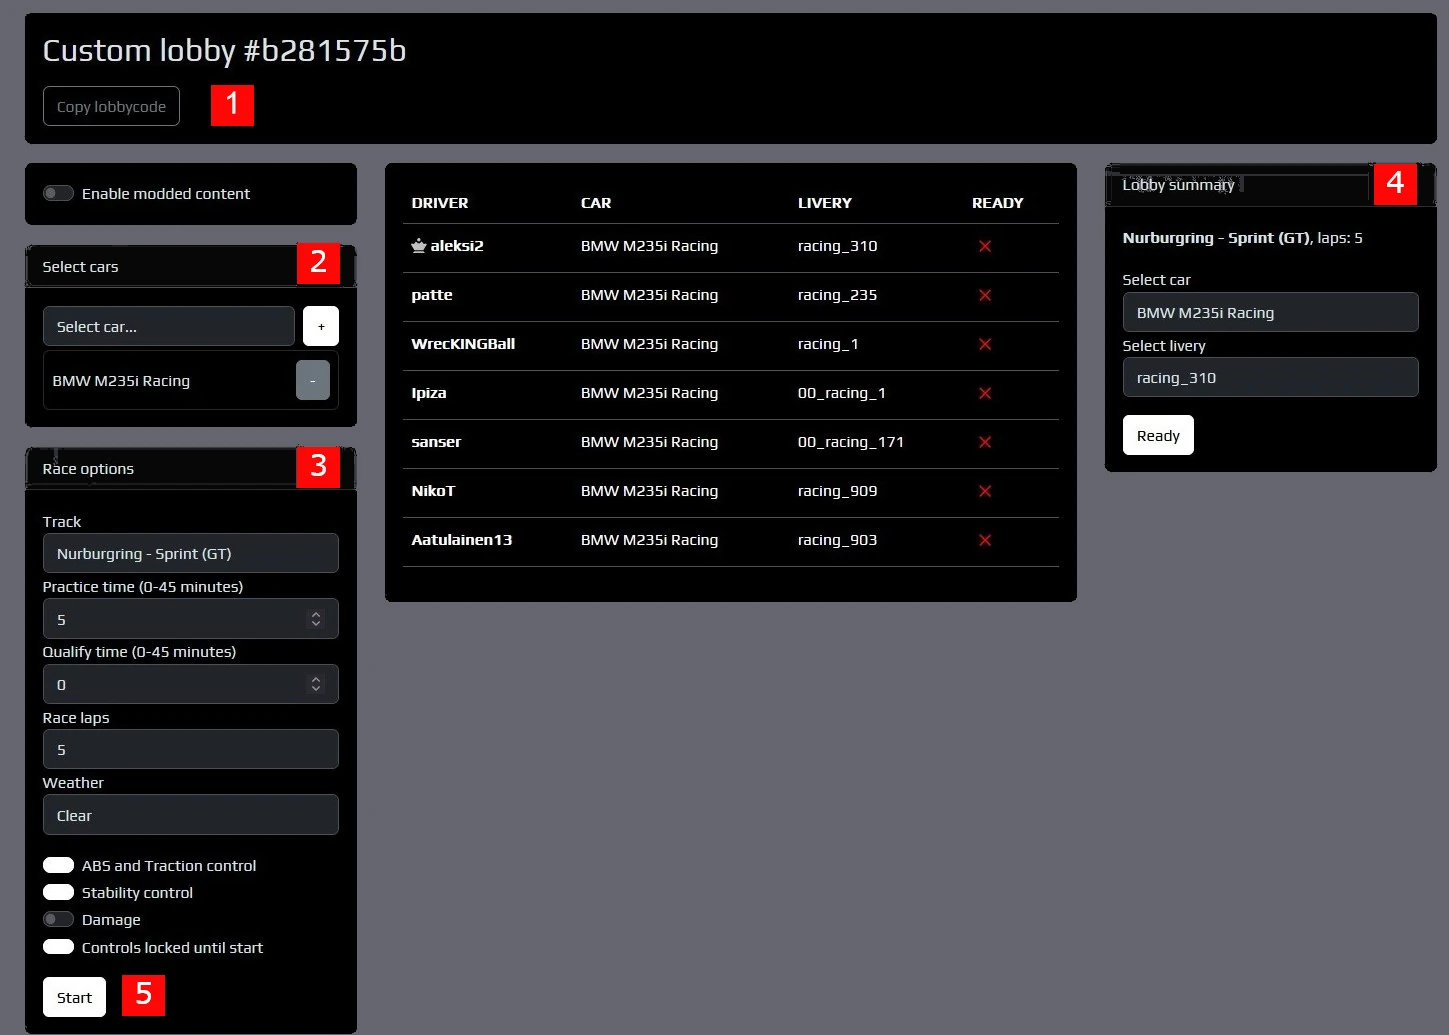This screenshot has height=1035, width=1449.
Task: Select driver name Aatulainen13
Action: click(462, 540)
